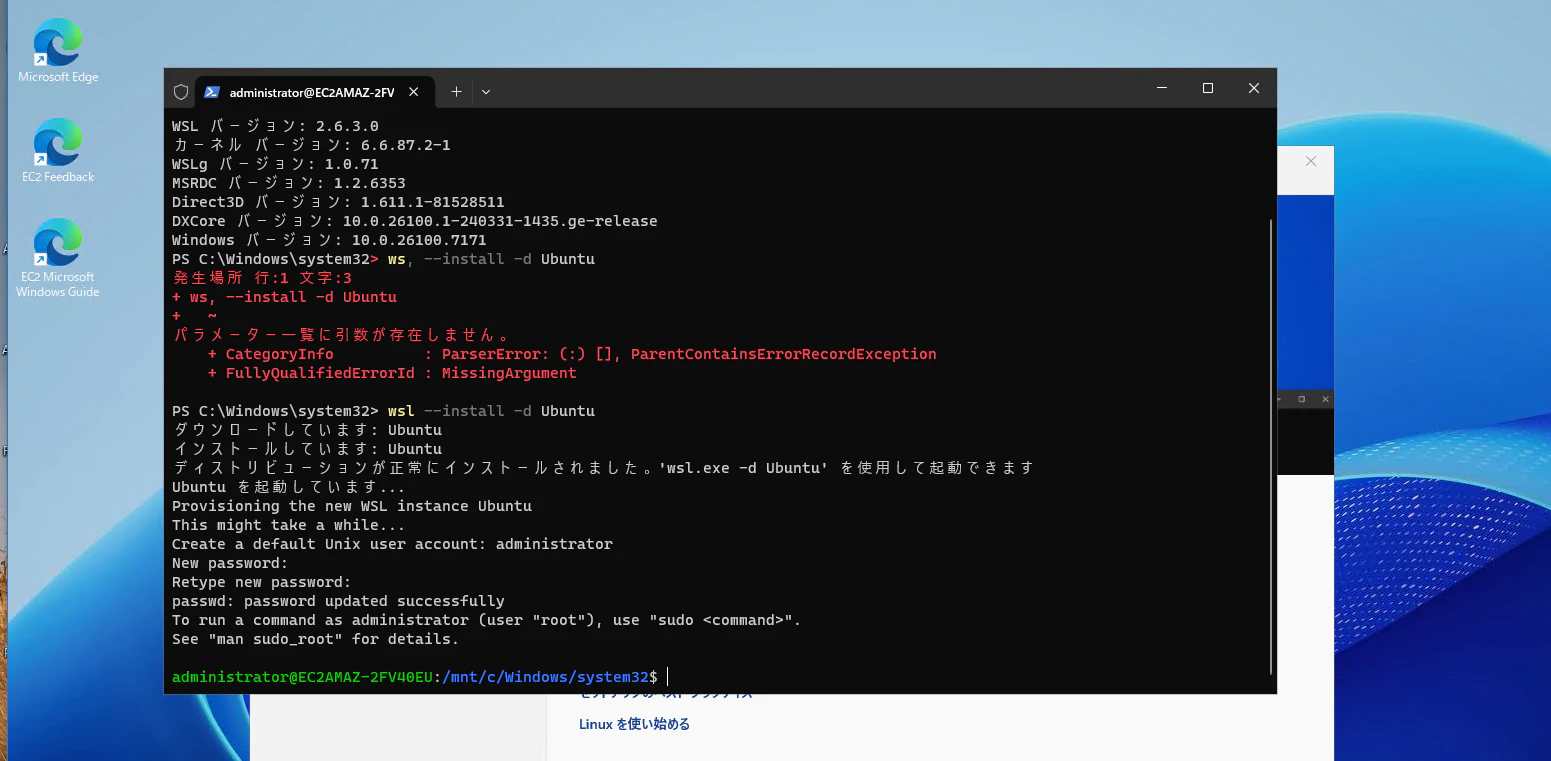
Task: Open a new terminal tab with plus
Action: (456, 92)
